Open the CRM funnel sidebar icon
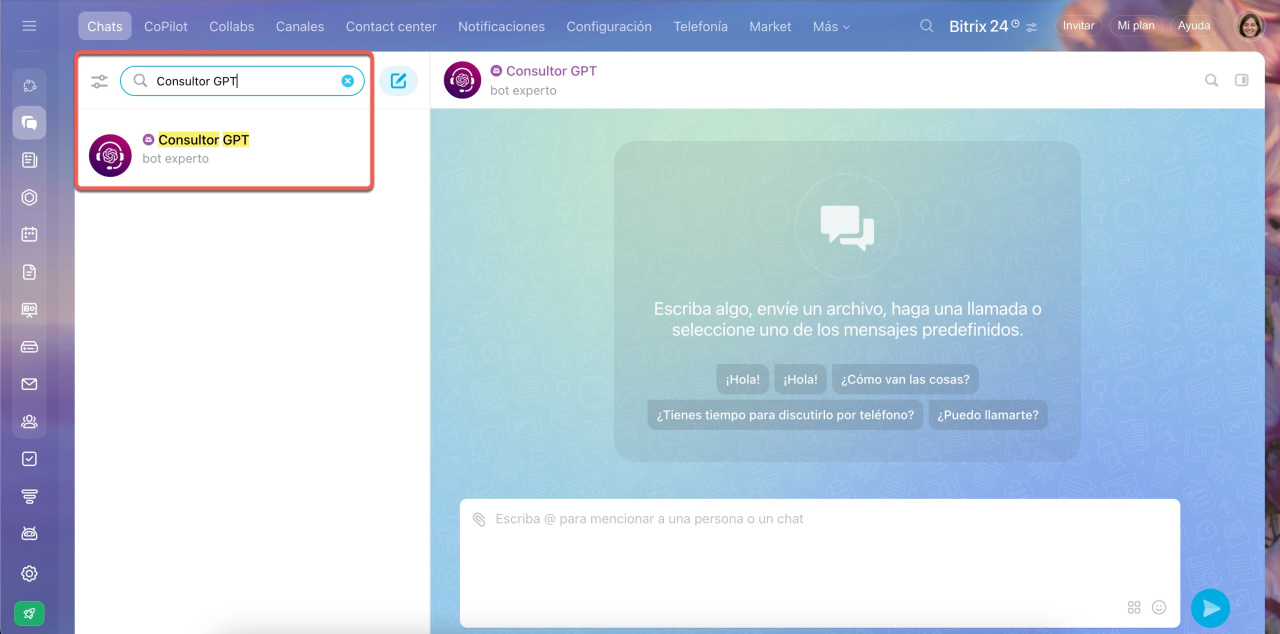The height and width of the screenshot is (634, 1280). pyautogui.click(x=29, y=496)
